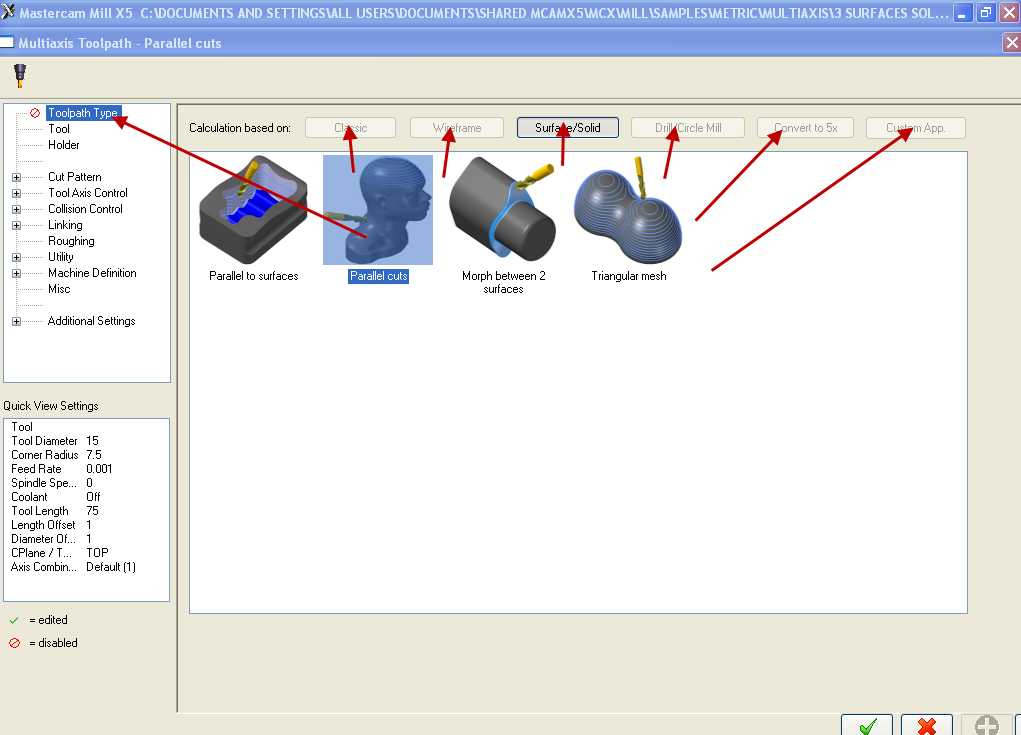Viewport: 1021px width, 735px height.
Task: Click the Drill/Circle Mill button
Action: tap(688, 128)
